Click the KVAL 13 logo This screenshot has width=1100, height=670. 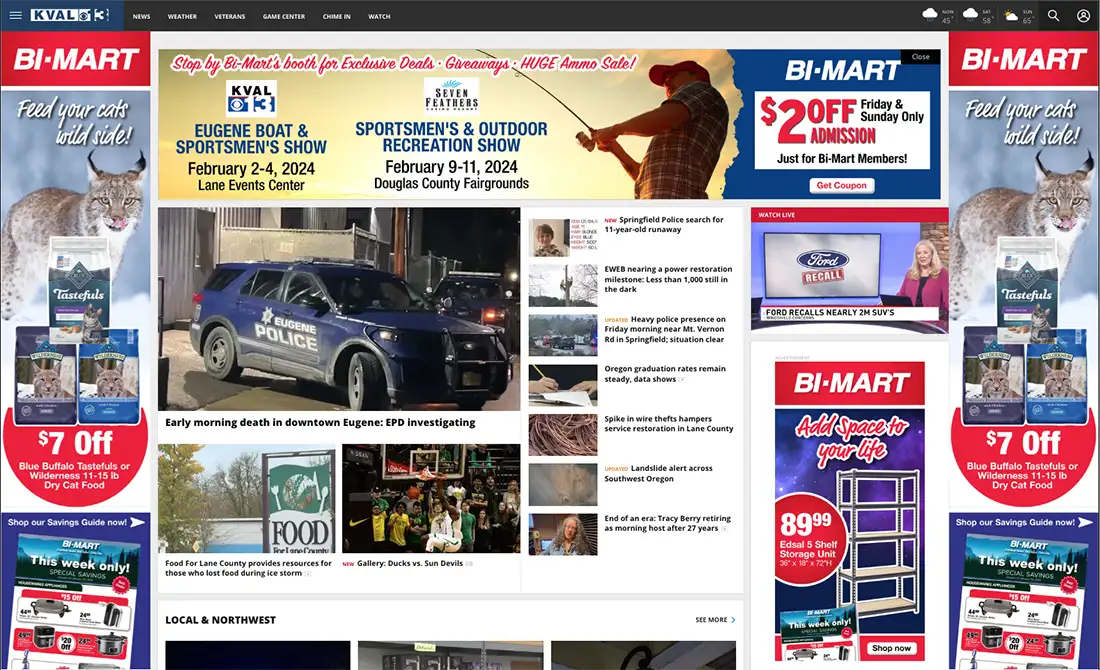69,15
